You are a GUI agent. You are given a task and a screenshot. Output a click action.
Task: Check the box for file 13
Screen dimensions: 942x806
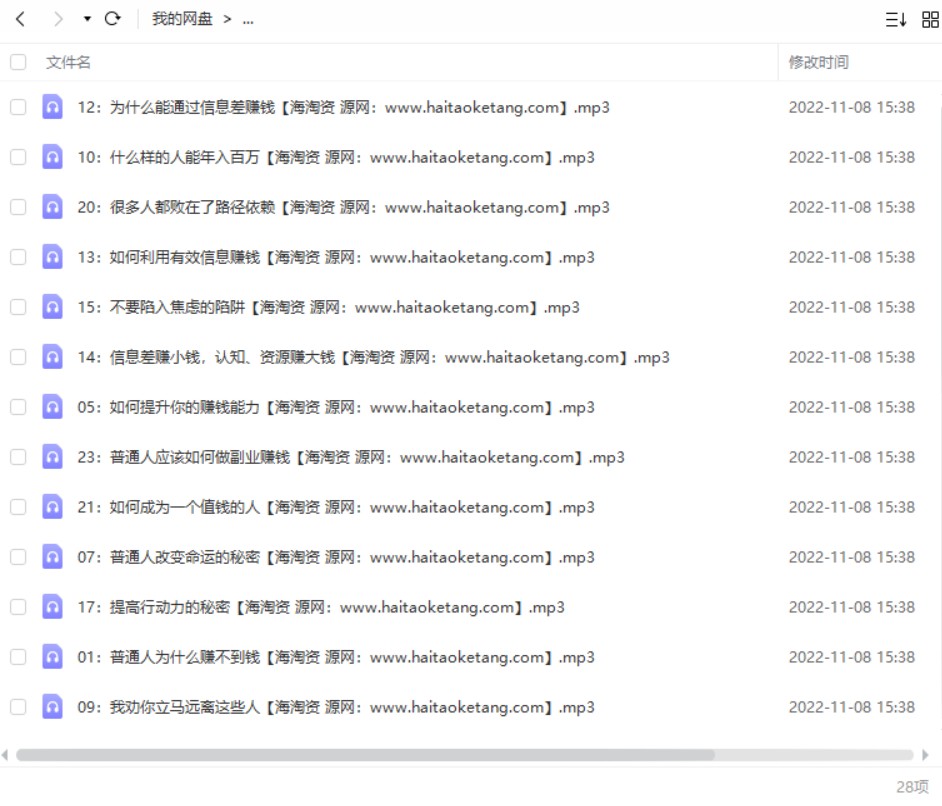coord(18,257)
